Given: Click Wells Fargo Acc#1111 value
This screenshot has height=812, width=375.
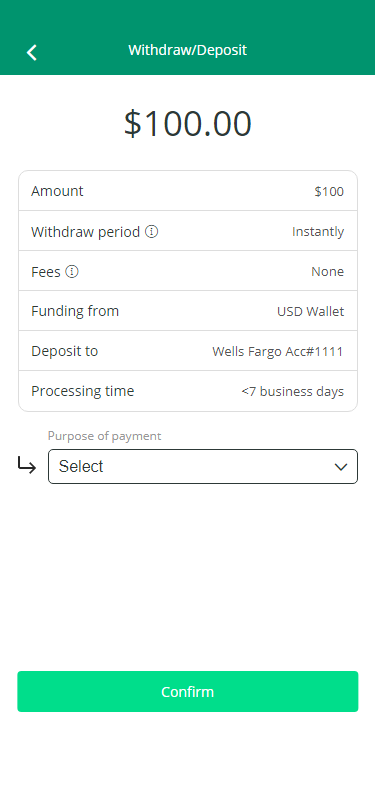Looking at the screenshot, I should (278, 352).
